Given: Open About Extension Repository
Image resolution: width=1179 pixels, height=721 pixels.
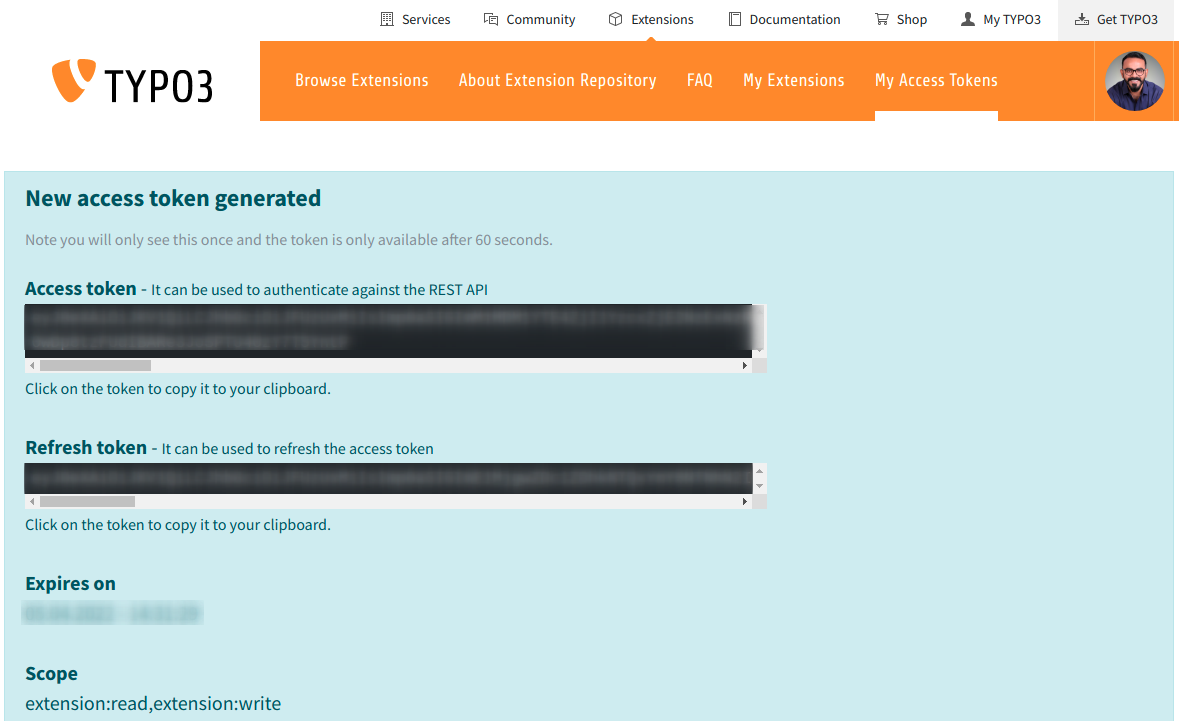Looking at the screenshot, I should click(x=557, y=80).
